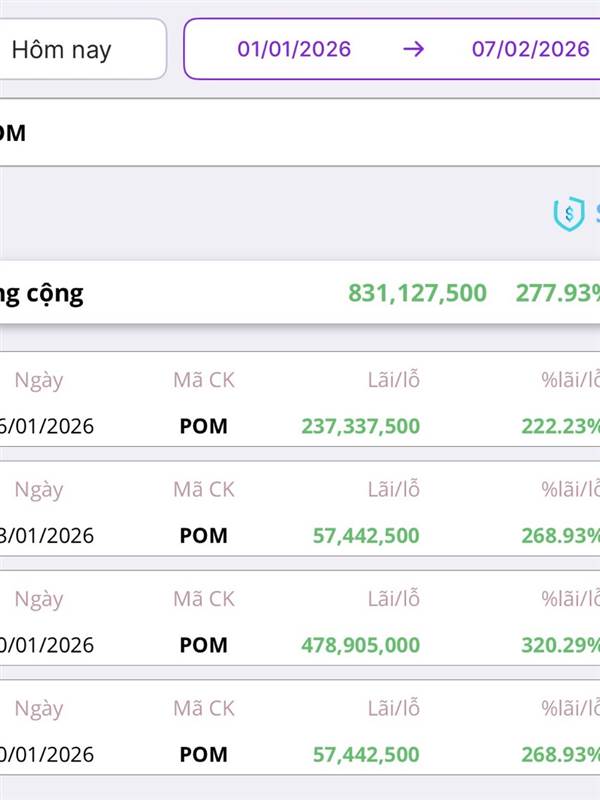Tap POM code in the 478,905,000 row
This screenshot has height=800, width=600.
coord(204,645)
